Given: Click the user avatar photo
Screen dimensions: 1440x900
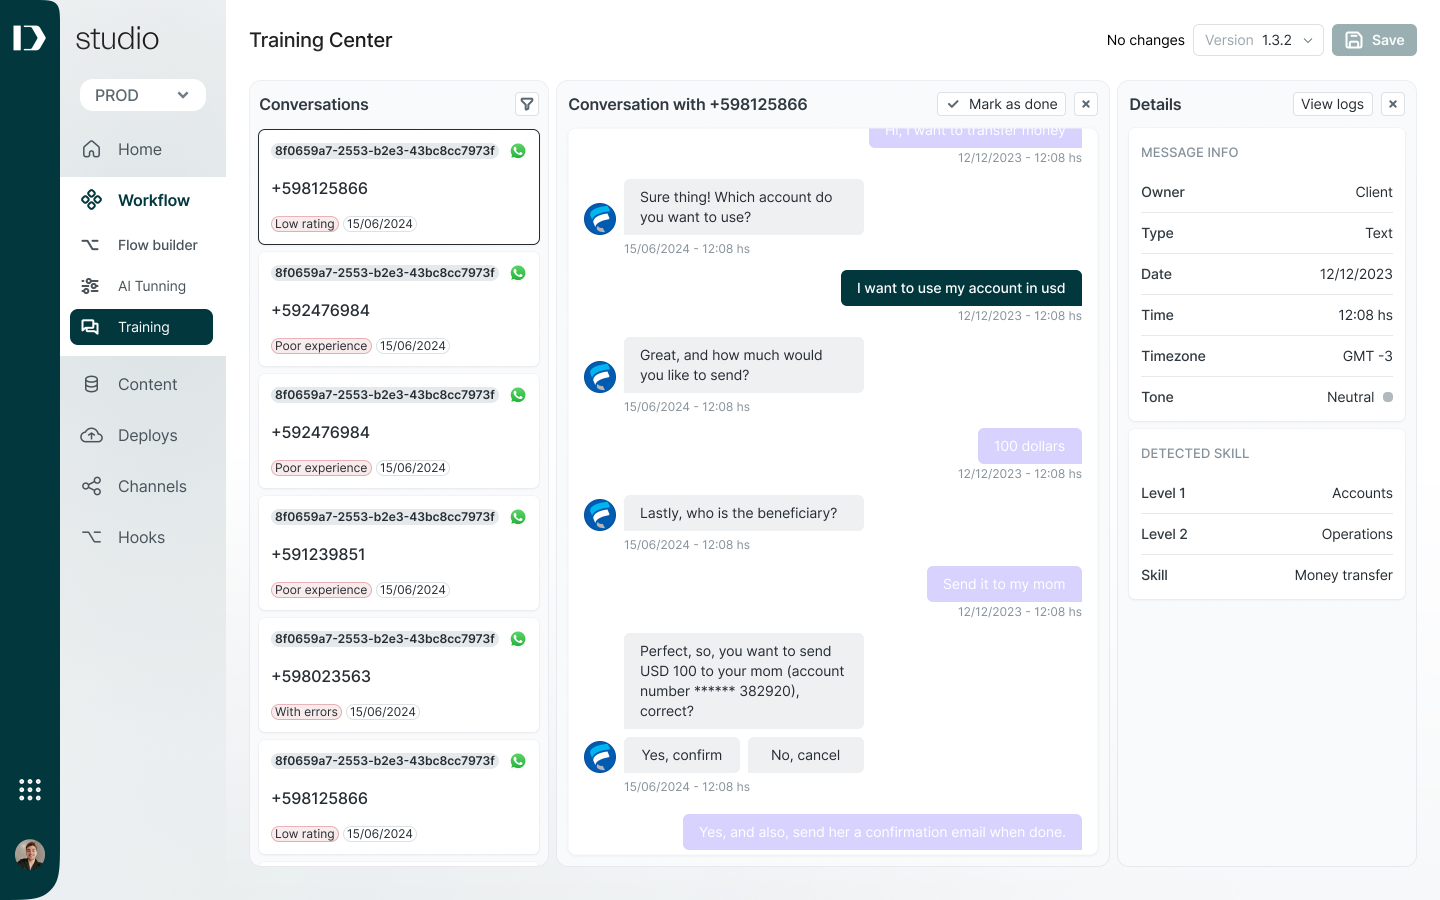Looking at the screenshot, I should tap(30, 854).
